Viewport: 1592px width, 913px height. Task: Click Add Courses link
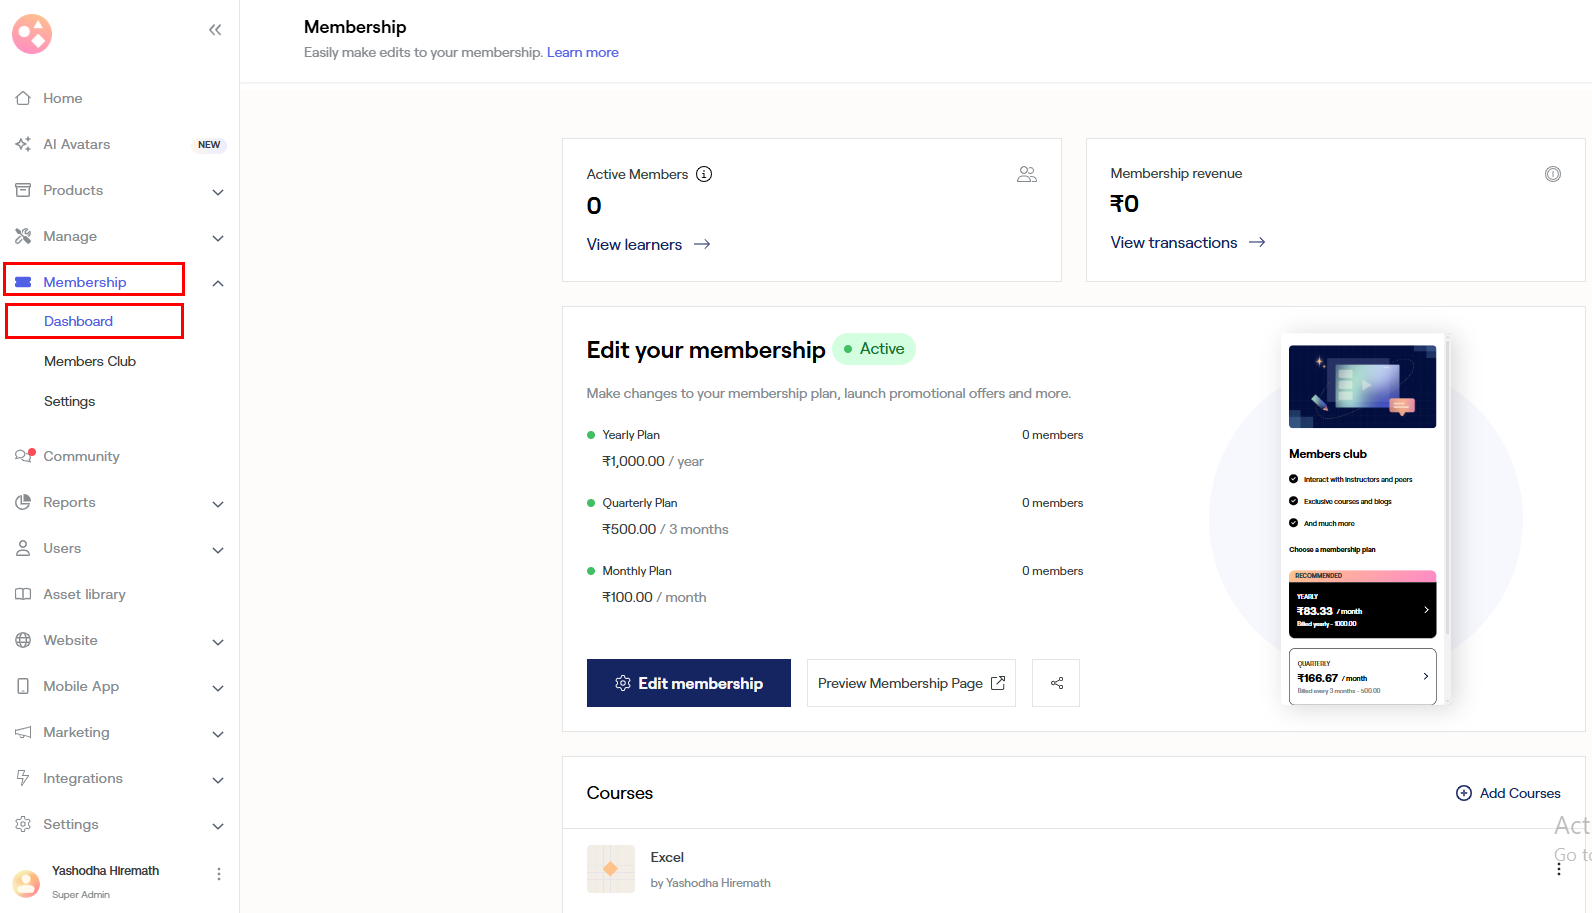coord(1508,793)
